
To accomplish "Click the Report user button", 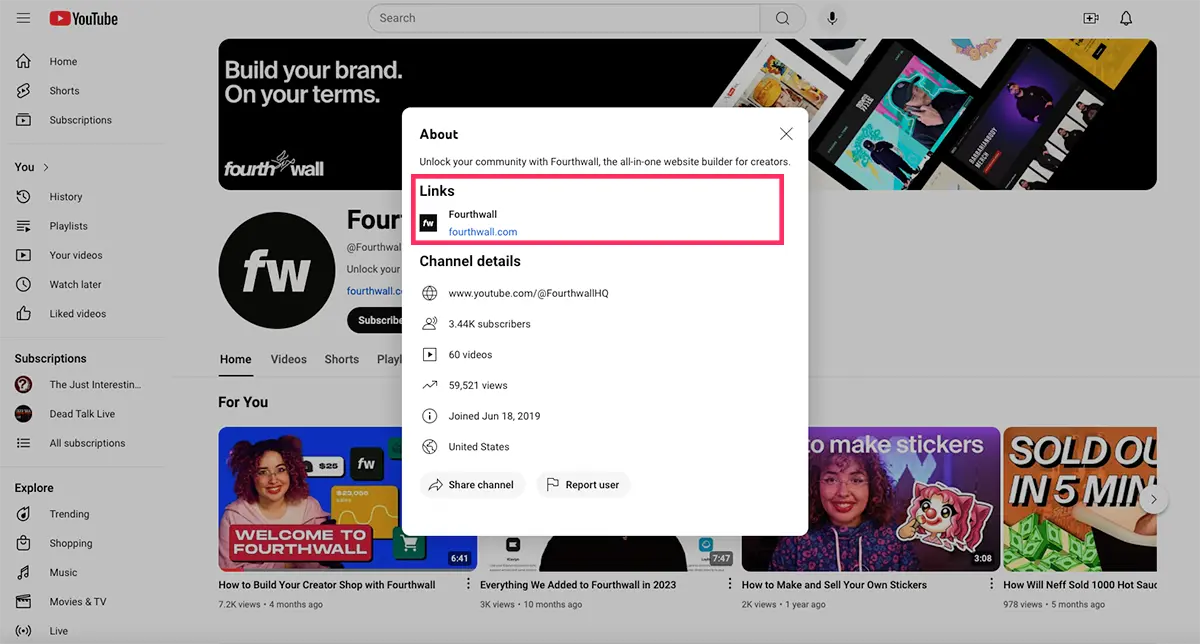I will 583,485.
